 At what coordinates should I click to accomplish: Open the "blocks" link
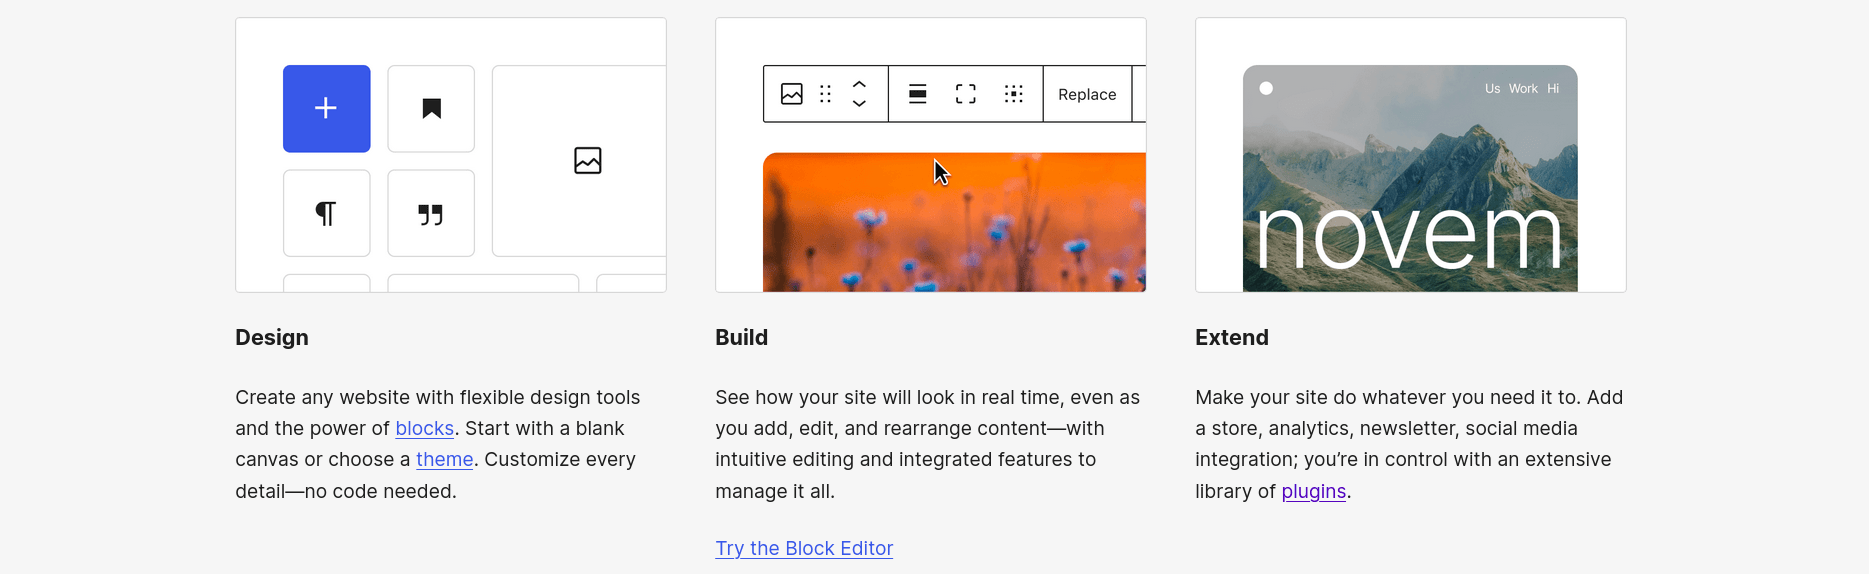pos(424,429)
